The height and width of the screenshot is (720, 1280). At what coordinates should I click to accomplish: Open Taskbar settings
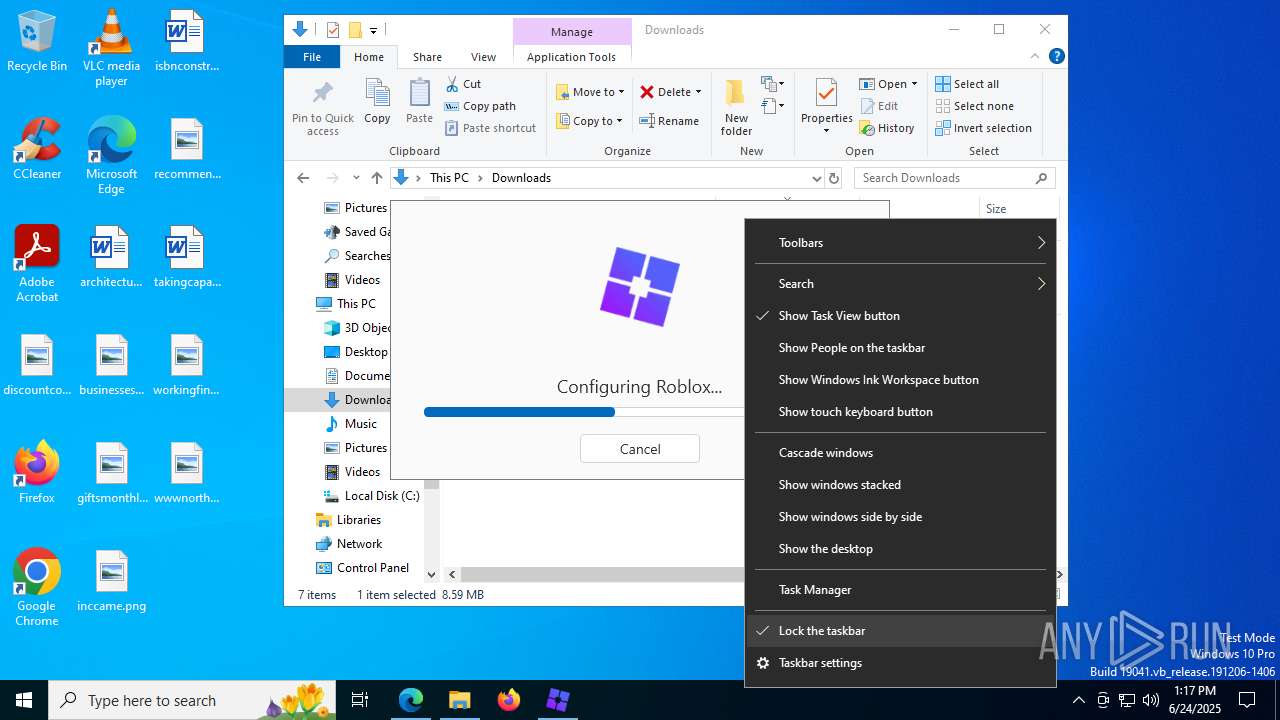coord(900,663)
